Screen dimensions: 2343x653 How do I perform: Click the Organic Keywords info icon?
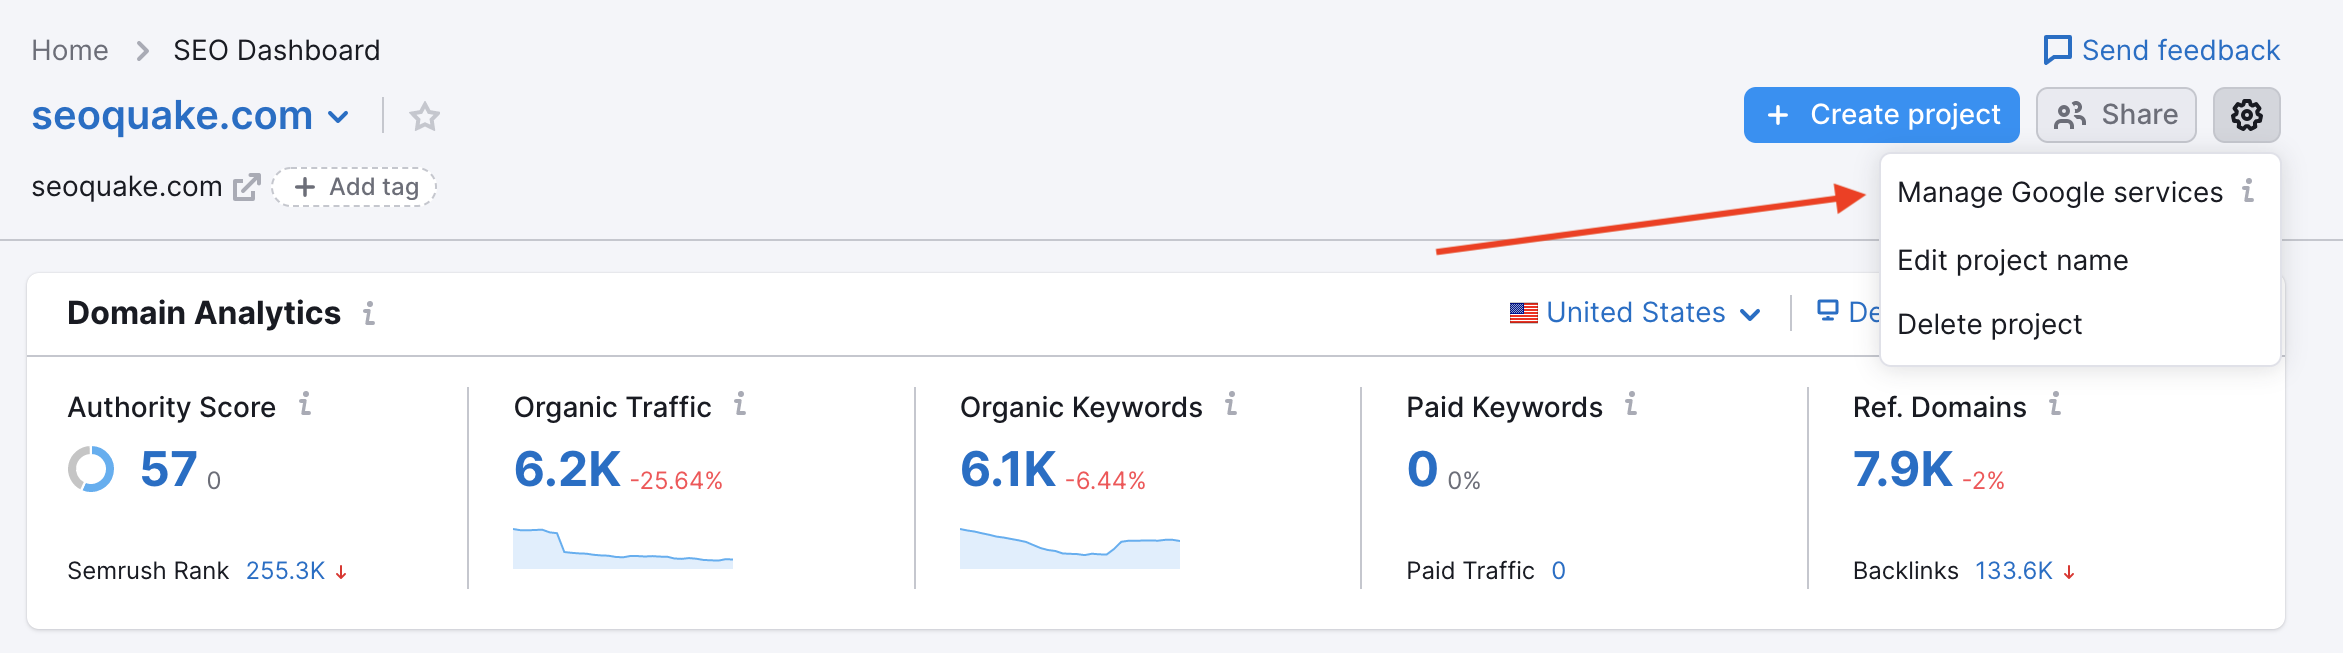(x=1231, y=404)
